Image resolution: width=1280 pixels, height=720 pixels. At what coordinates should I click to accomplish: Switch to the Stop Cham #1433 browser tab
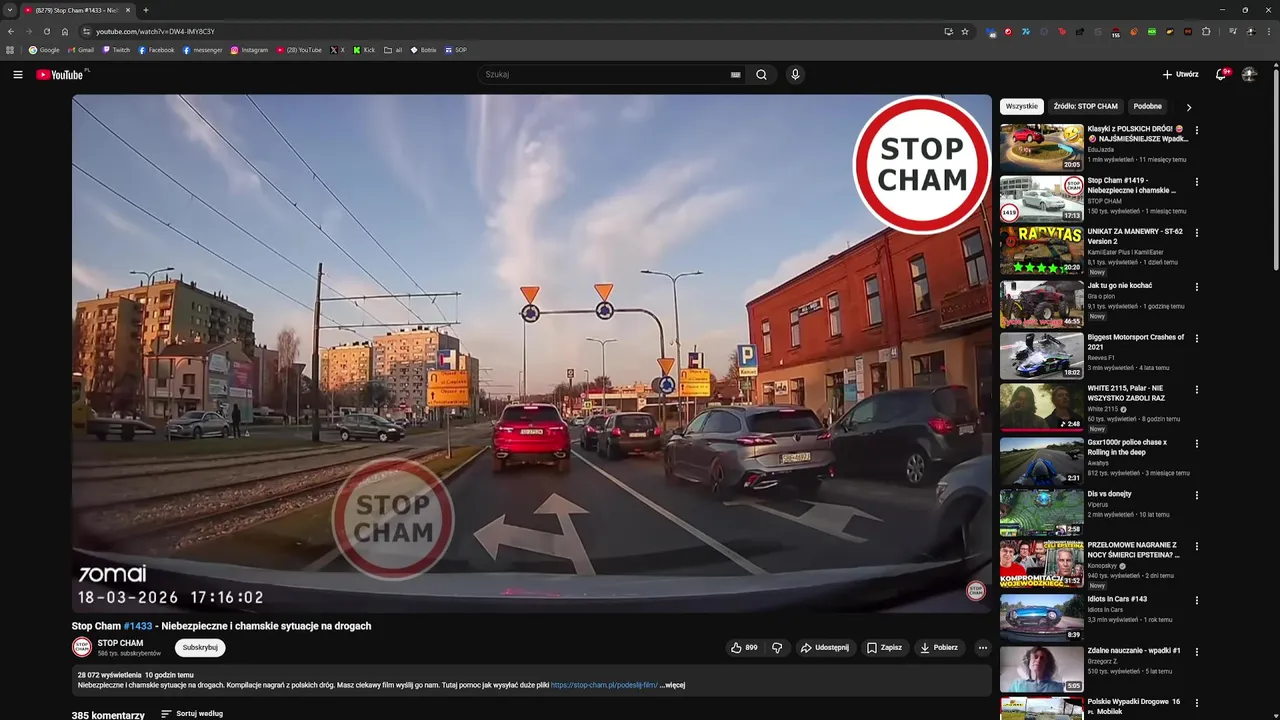tap(78, 10)
